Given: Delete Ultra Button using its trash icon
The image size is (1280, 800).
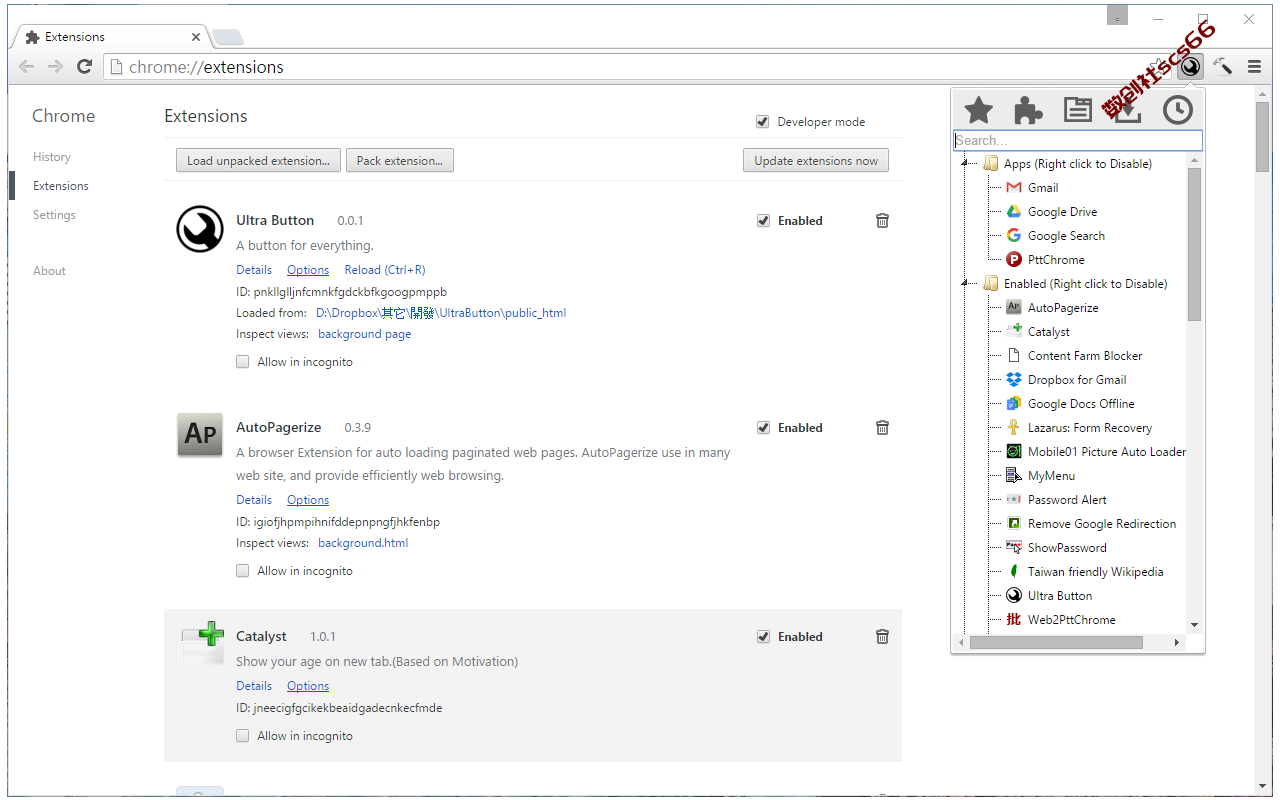Looking at the screenshot, I should 882,220.
